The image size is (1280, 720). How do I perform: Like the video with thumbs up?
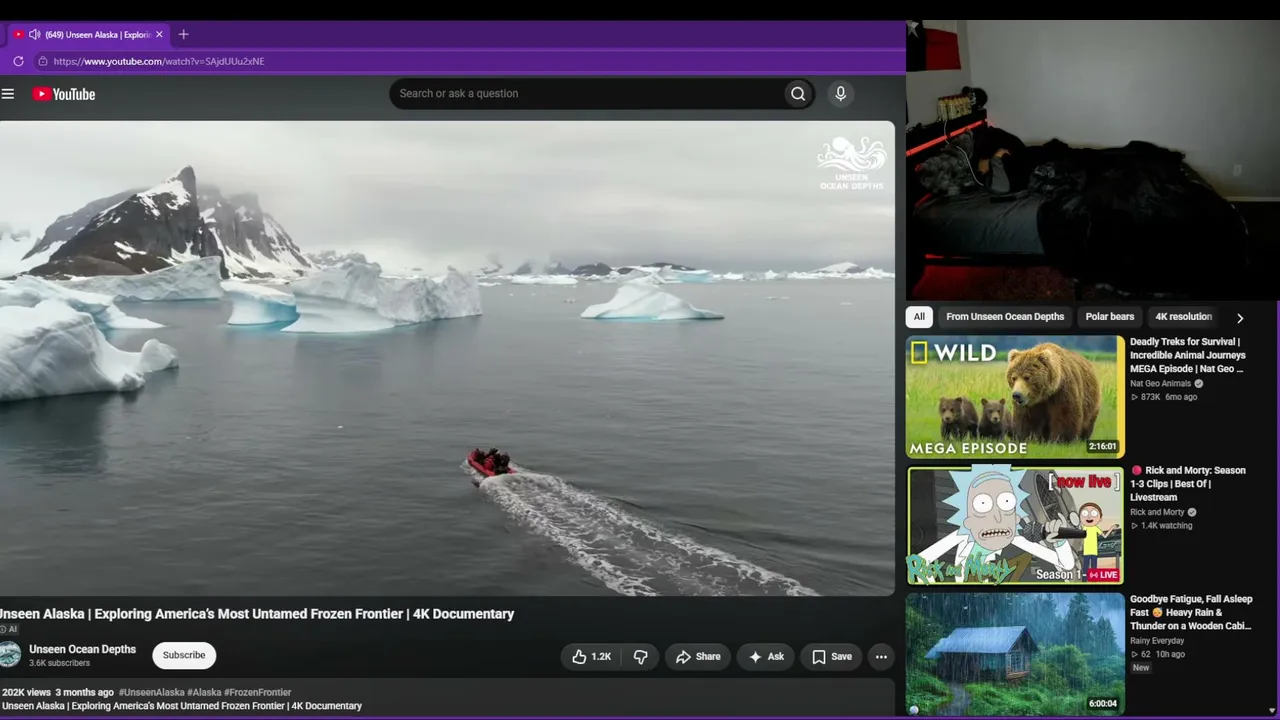point(591,657)
